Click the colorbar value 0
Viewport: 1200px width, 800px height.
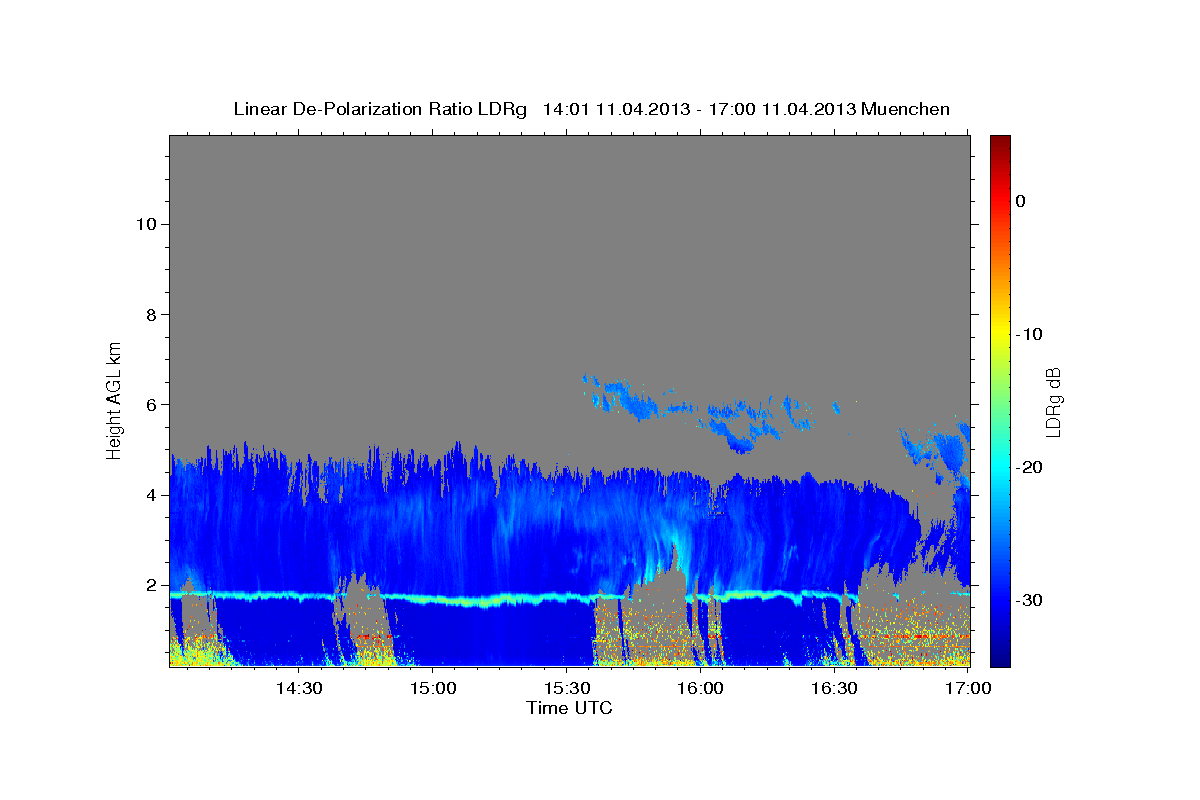click(x=1020, y=201)
